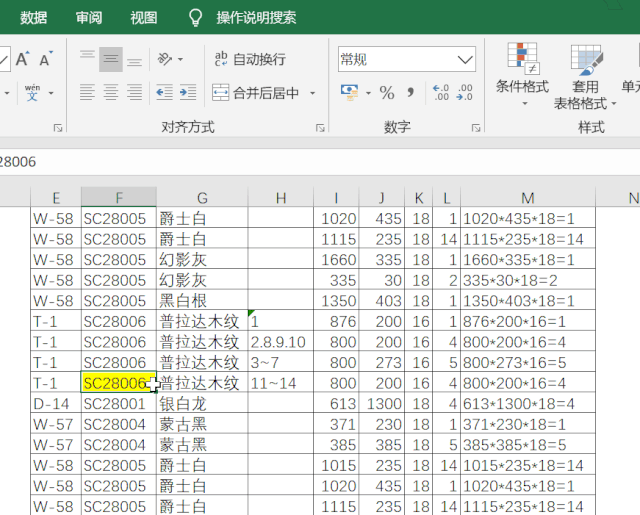The width and height of the screenshot is (640, 515).
Task: Select cell with 2.8.9.10
Action: (280, 342)
